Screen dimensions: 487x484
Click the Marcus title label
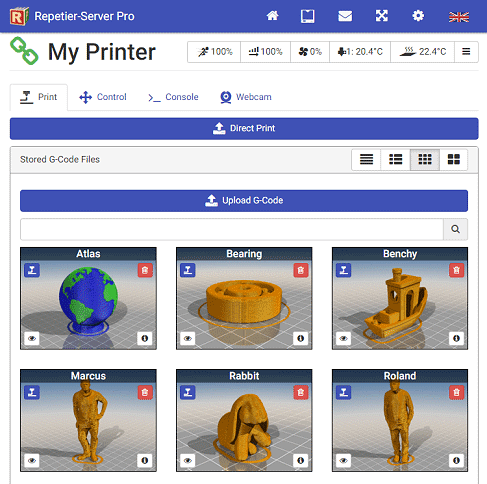tap(88, 376)
